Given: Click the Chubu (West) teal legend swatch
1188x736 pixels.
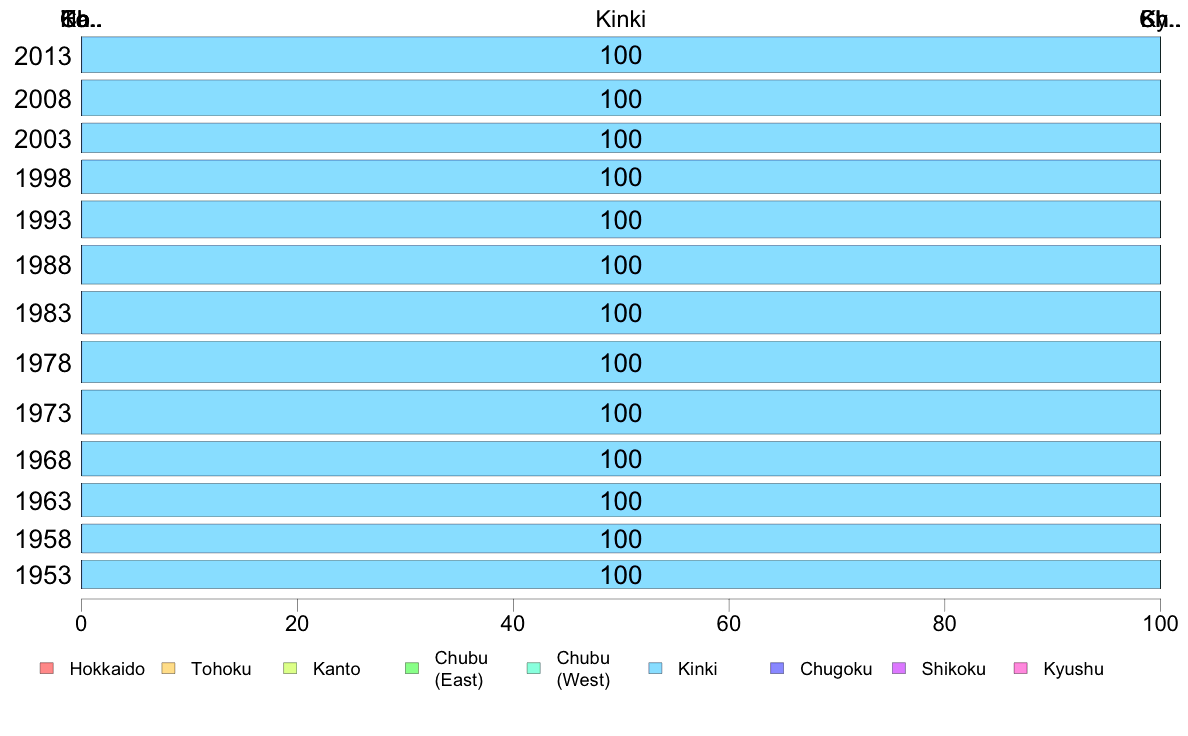Looking at the screenshot, I should tap(533, 669).
